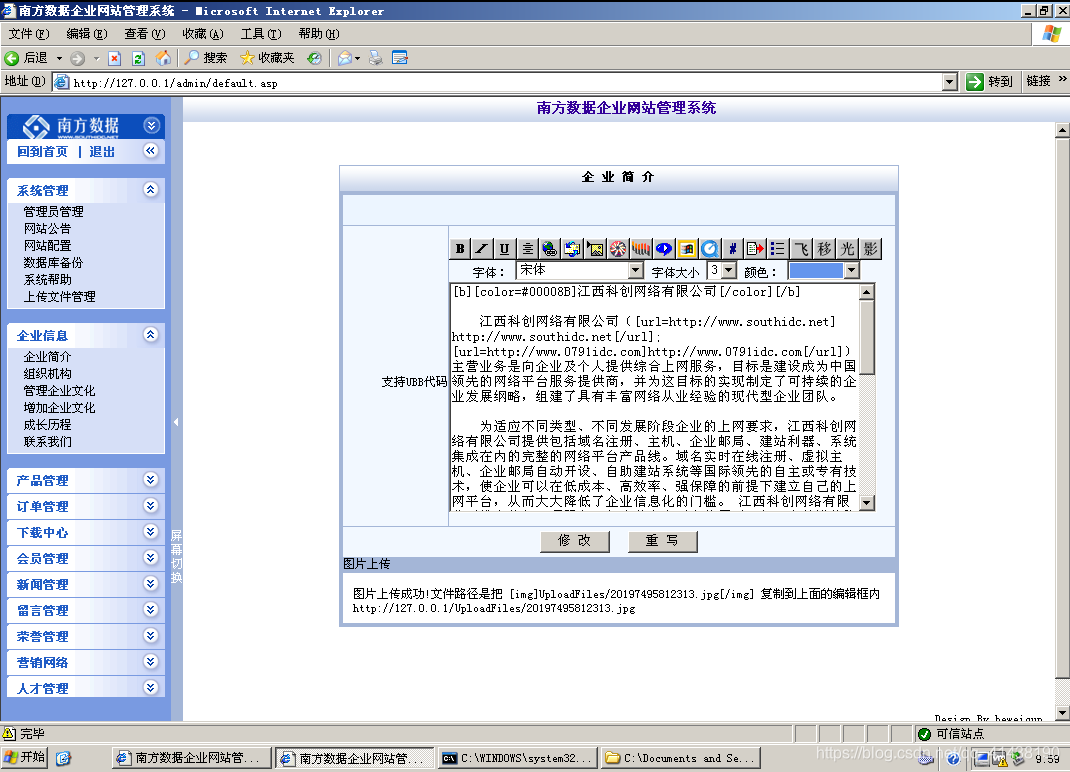Viewport: 1070px width, 772px height.
Task: Click the 回到首页 link
Action: click(x=42, y=152)
